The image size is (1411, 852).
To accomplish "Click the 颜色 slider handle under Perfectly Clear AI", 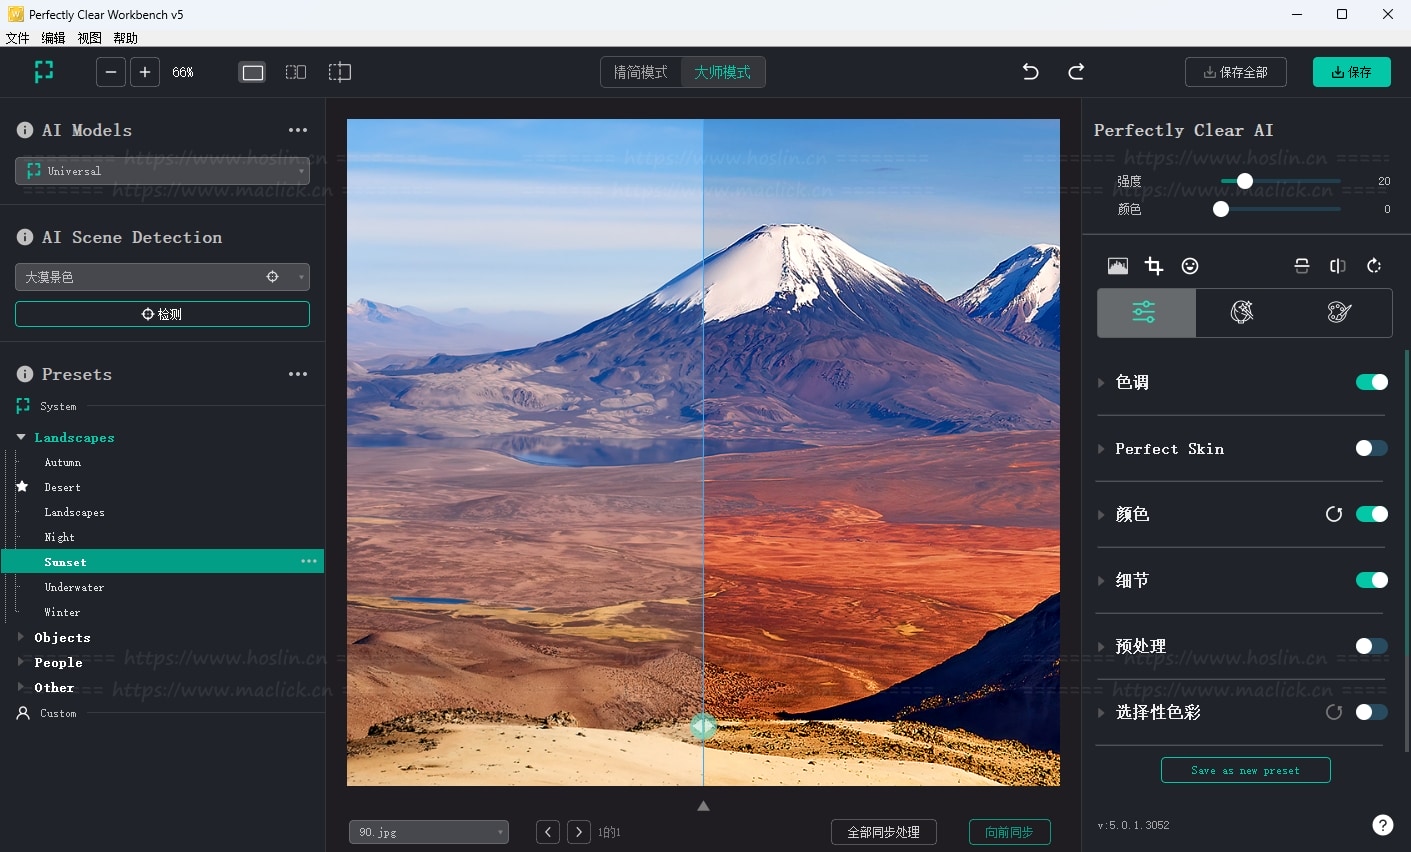I will click(1221, 209).
